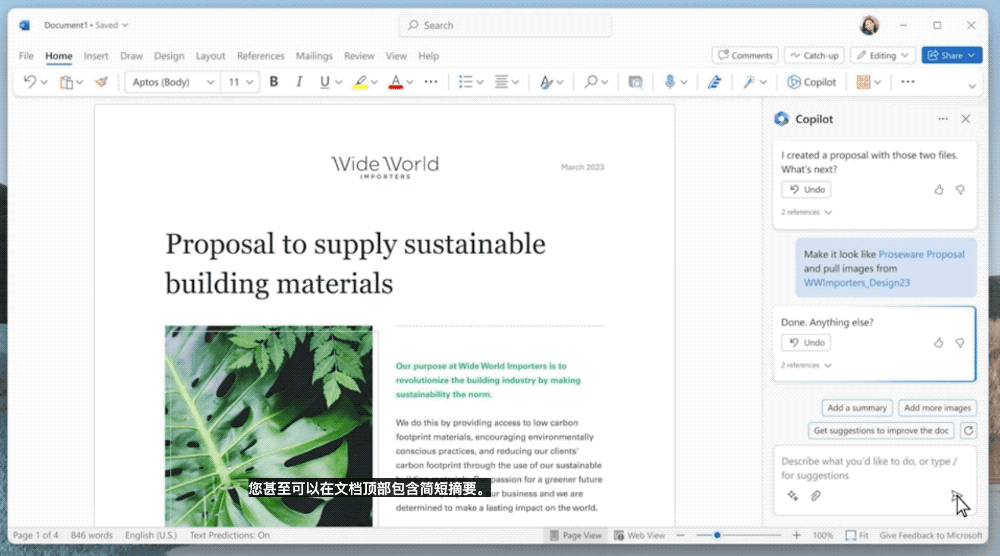Screen dimensions: 1000x556
Task: Switch to the Layout tab
Action: pyautogui.click(x=210, y=56)
